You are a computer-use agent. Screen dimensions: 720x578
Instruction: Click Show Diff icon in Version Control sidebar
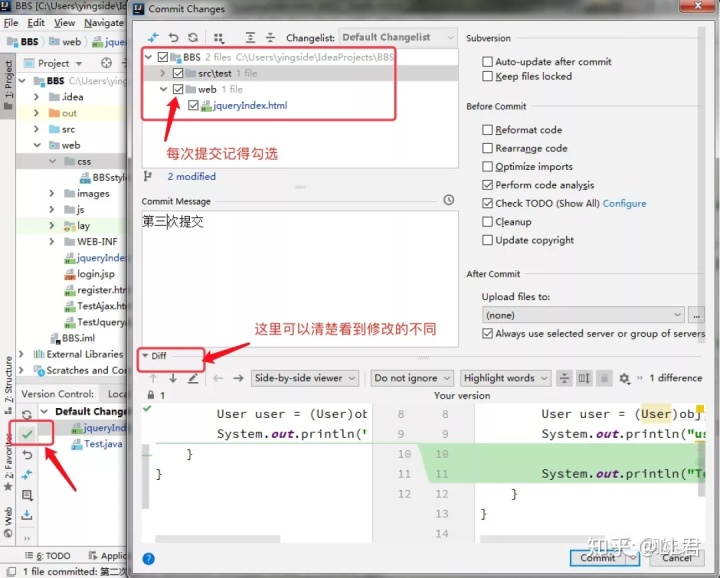click(27, 474)
